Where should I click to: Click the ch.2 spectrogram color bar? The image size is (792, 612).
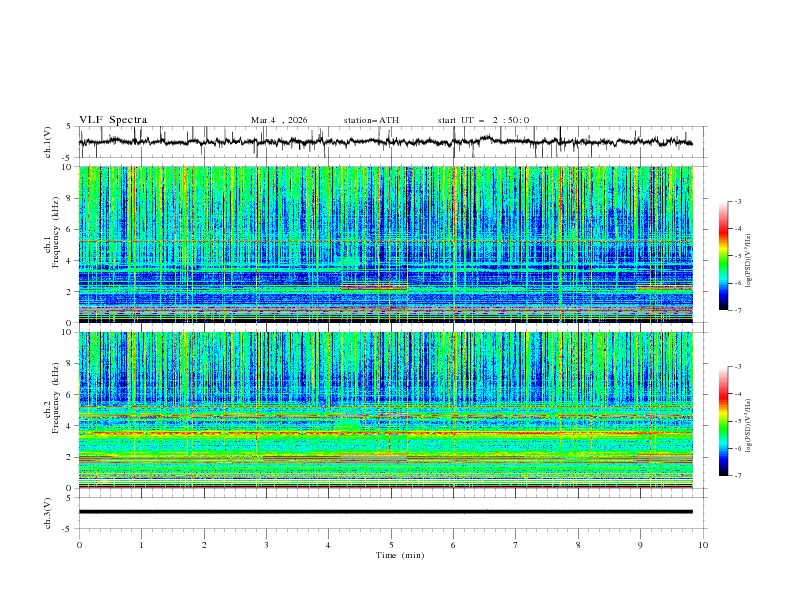723,421
